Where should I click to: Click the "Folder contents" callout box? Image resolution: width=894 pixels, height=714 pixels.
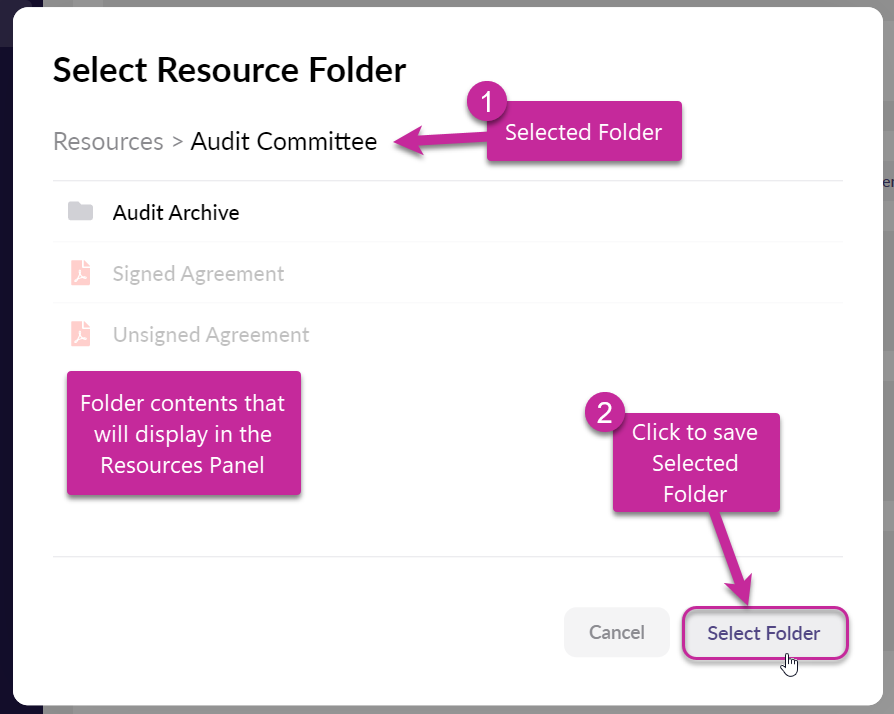(x=183, y=434)
